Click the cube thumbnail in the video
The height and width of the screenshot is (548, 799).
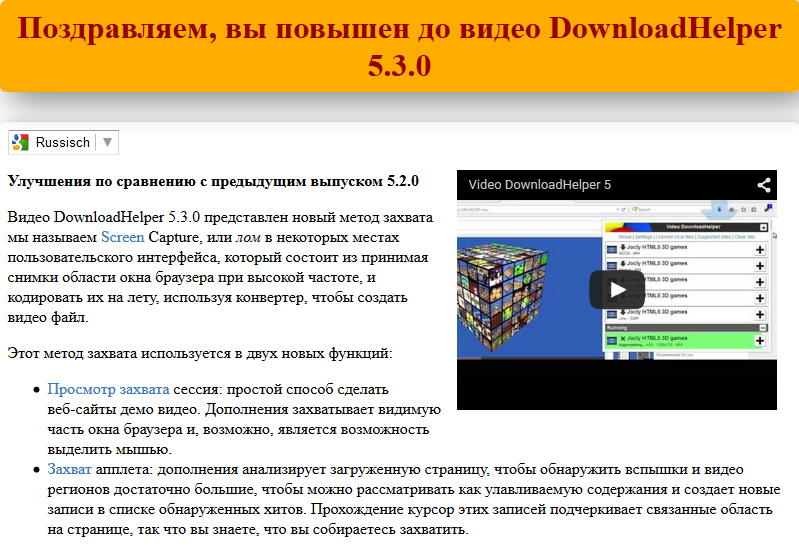click(x=502, y=297)
